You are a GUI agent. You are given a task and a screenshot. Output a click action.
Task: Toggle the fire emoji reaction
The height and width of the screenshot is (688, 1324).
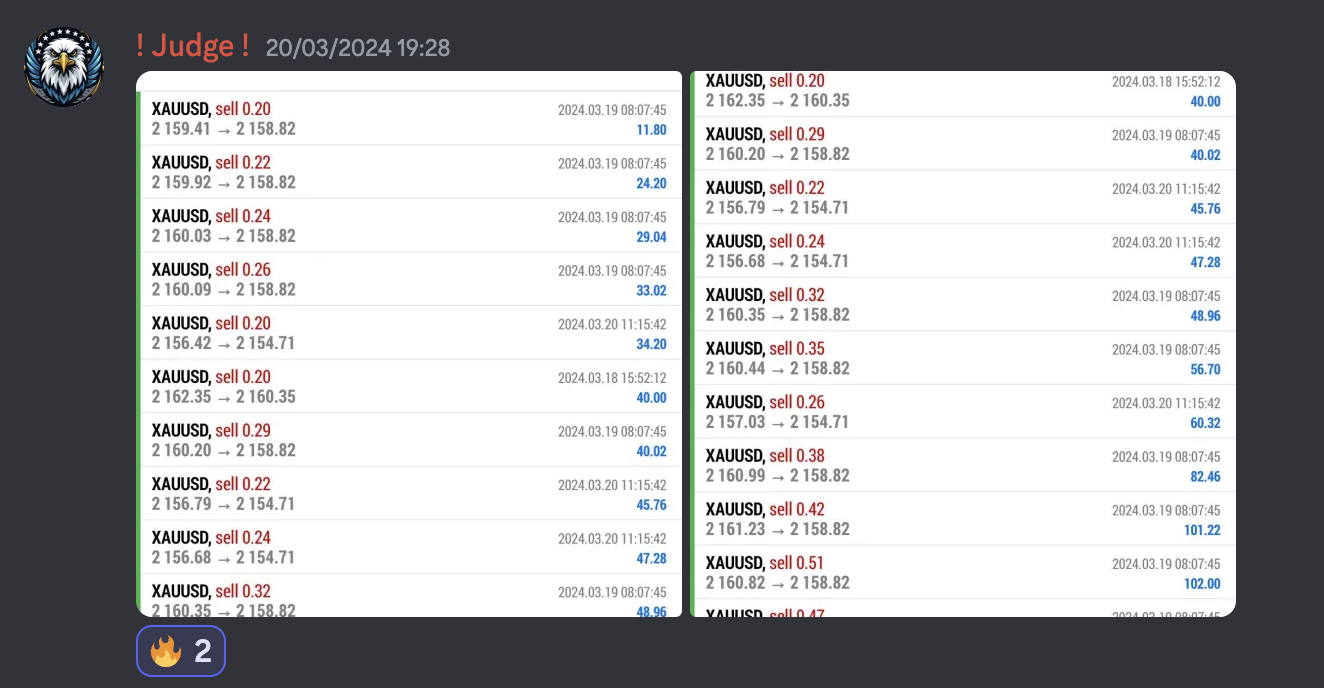click(181, 651)
